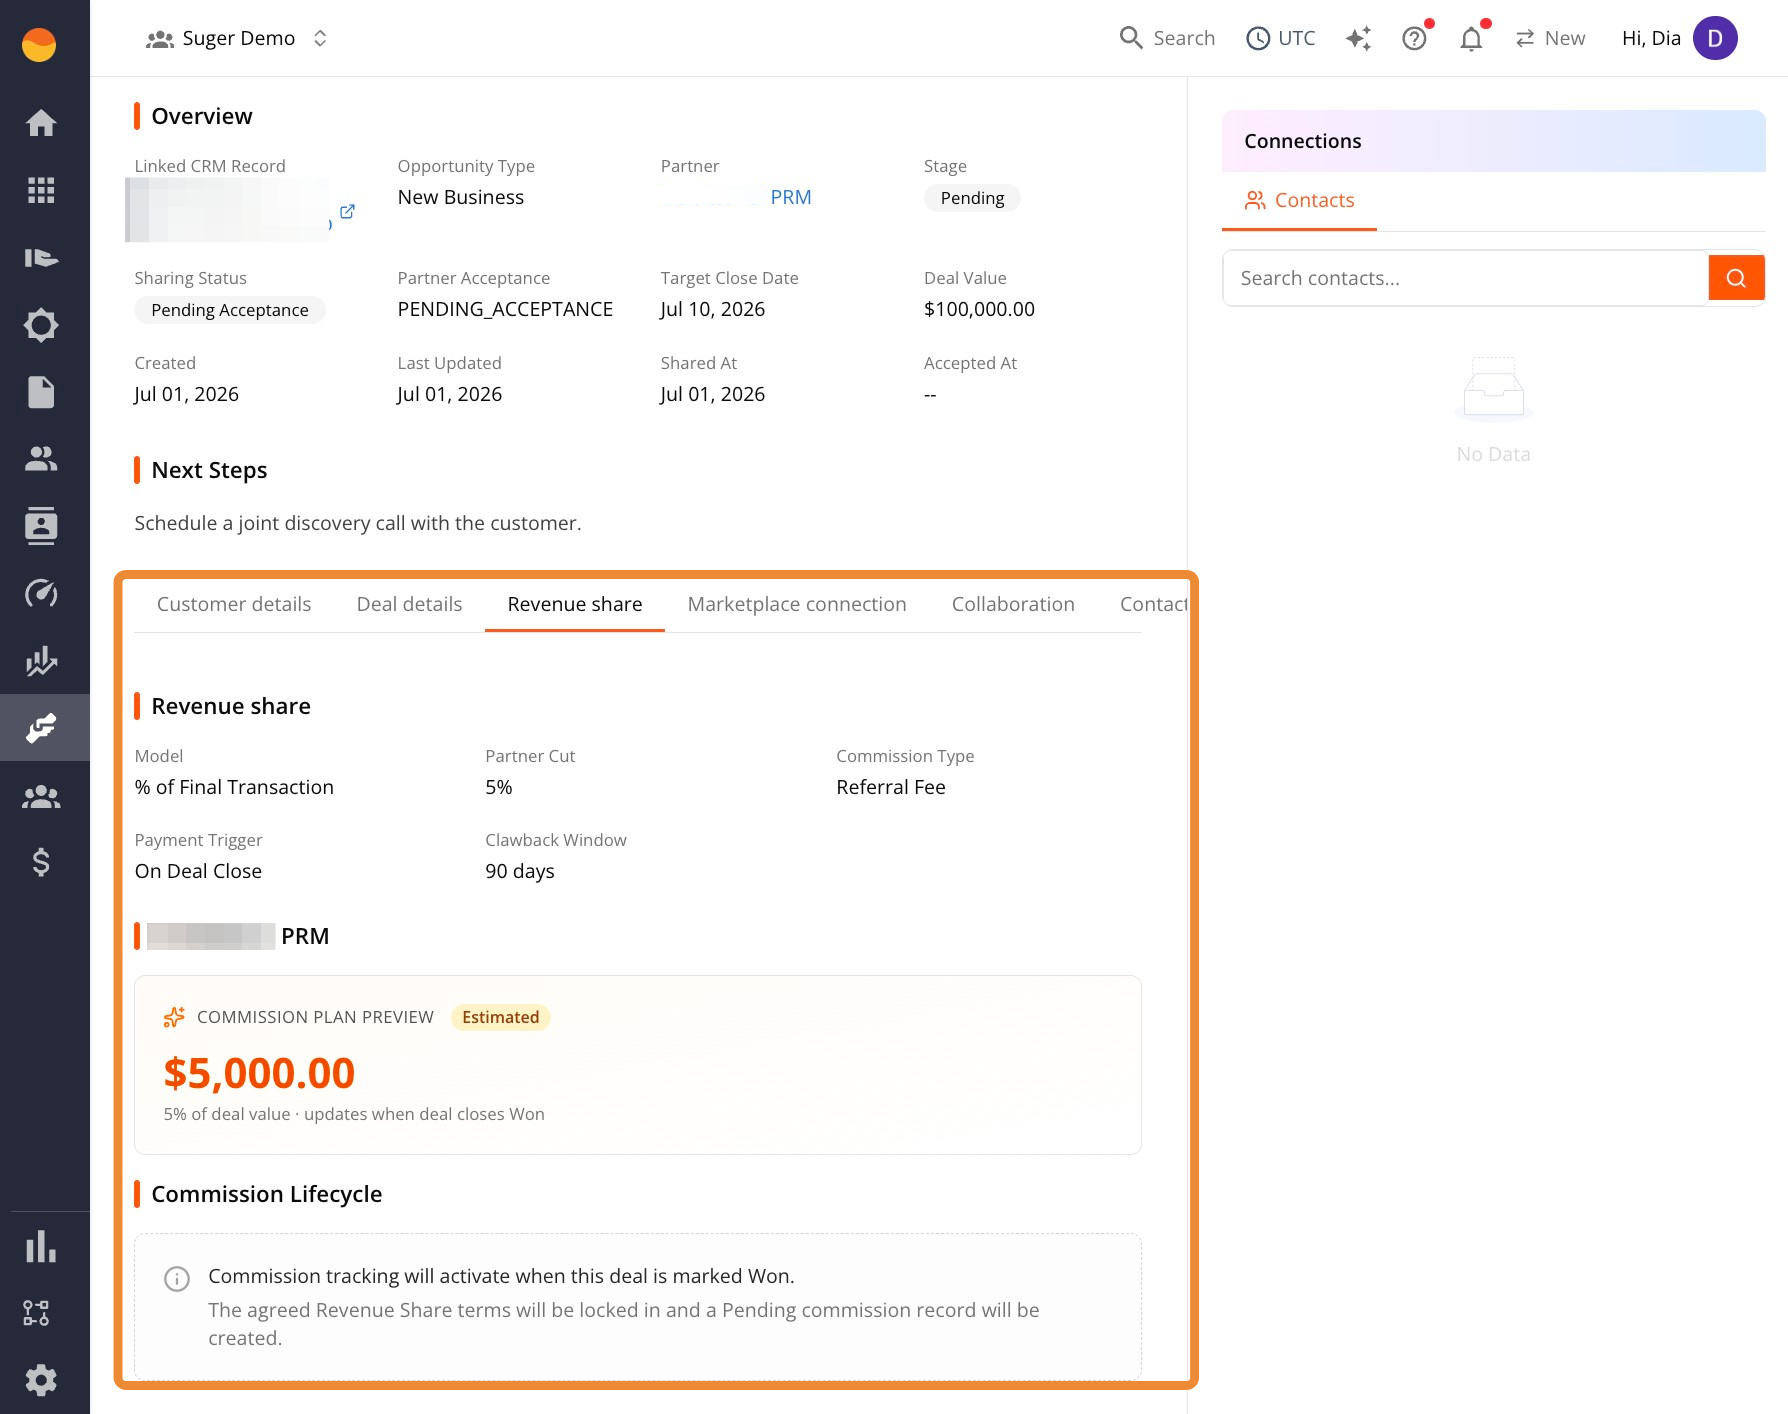Select the Revenue share tab
The width and height of the screenshot is (1788, 1414).
click(575, 604)
